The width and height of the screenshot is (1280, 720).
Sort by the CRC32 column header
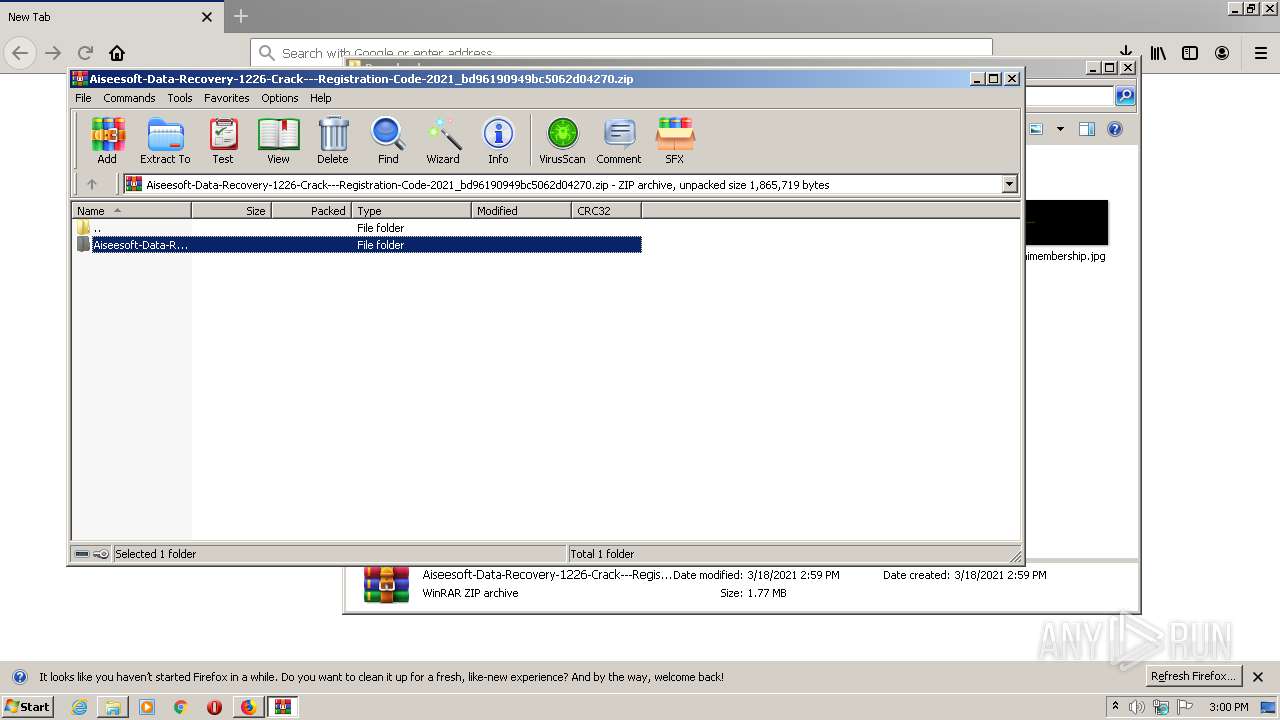(606, 211)
